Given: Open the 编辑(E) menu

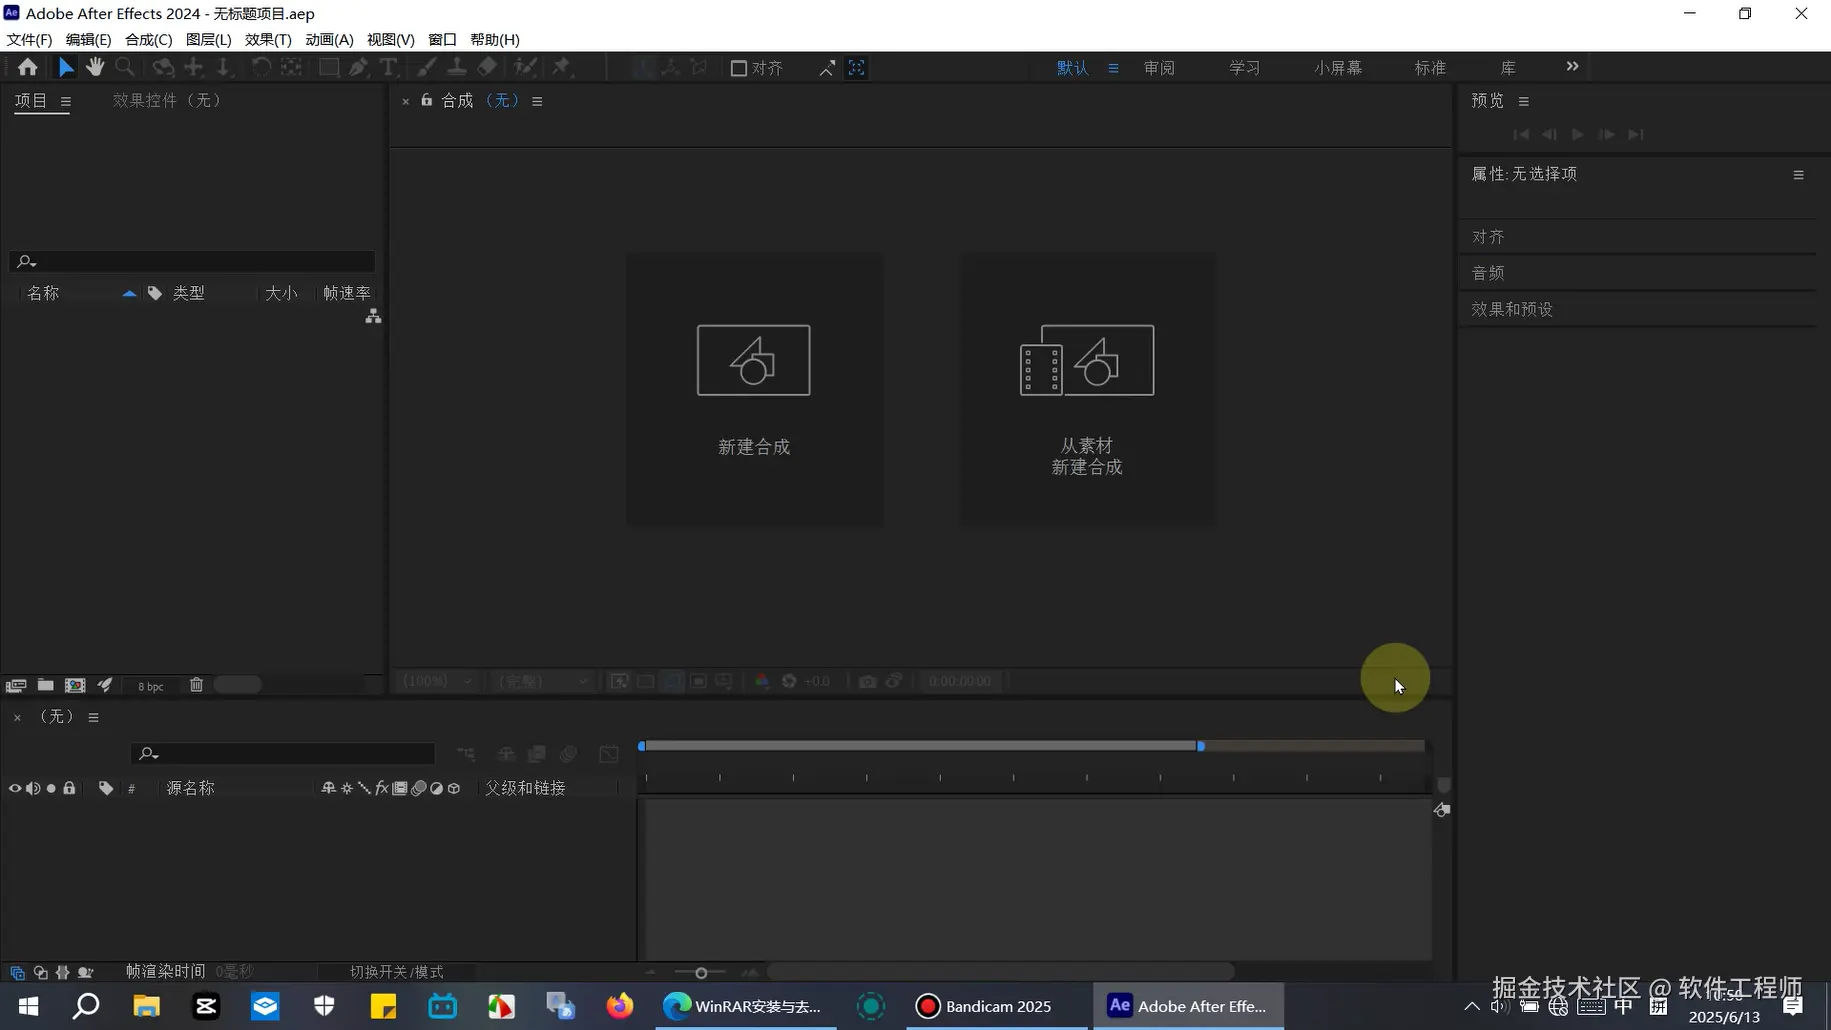Looking at the screenshot, I should point(88,40).
